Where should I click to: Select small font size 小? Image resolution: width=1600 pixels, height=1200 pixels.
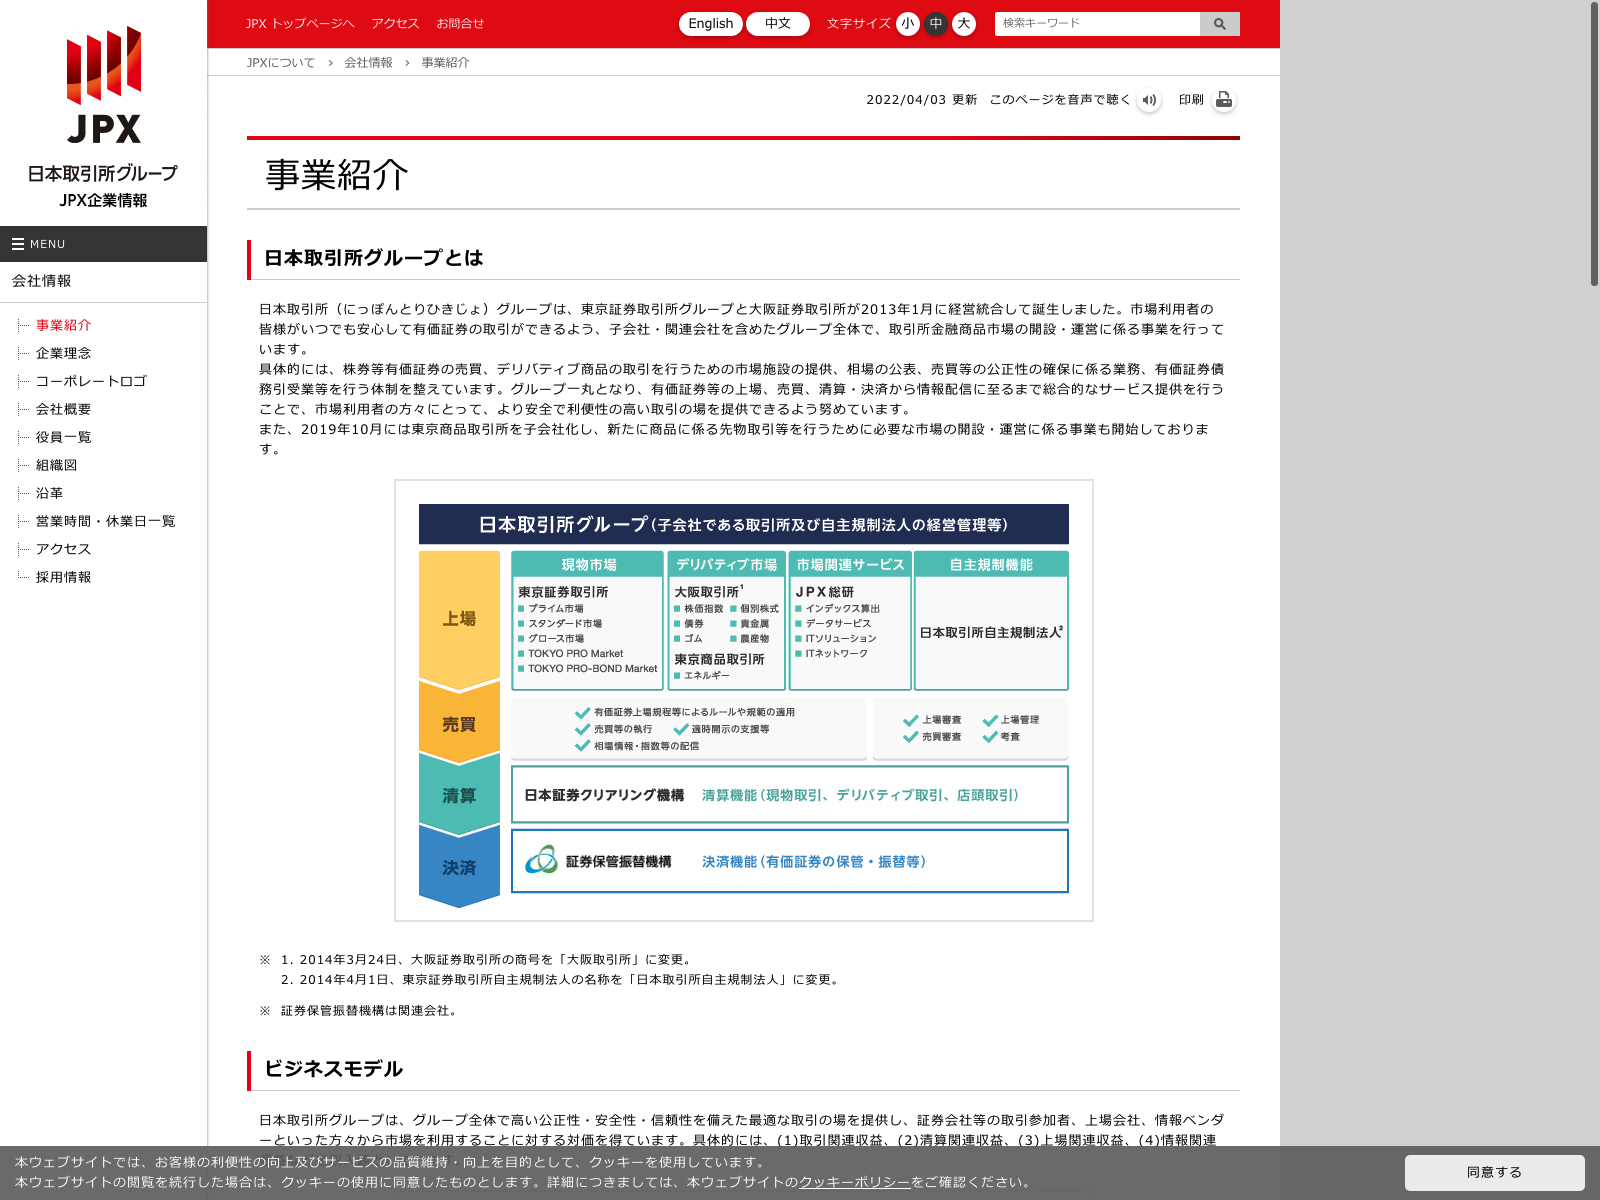907,24
